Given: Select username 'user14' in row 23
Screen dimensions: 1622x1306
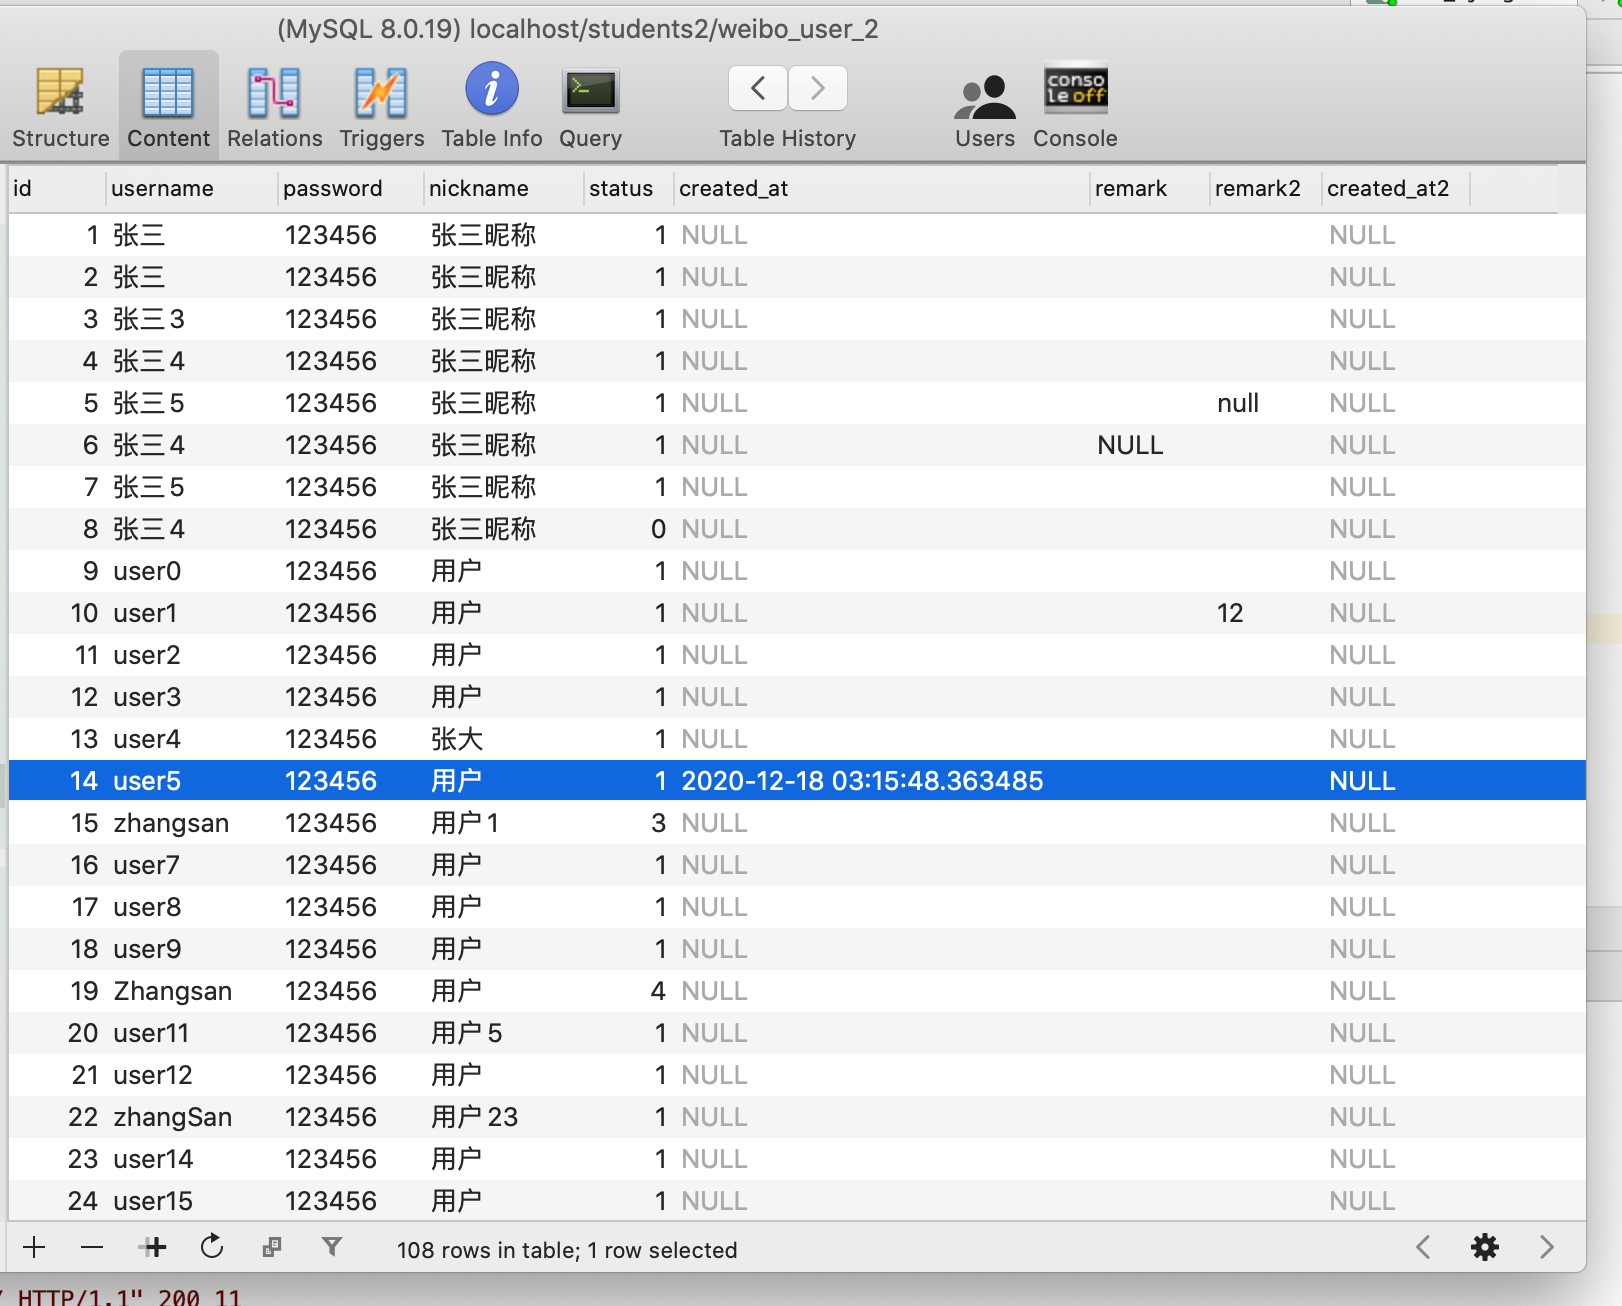Looking at the screenshot, I should [153, 1159].
